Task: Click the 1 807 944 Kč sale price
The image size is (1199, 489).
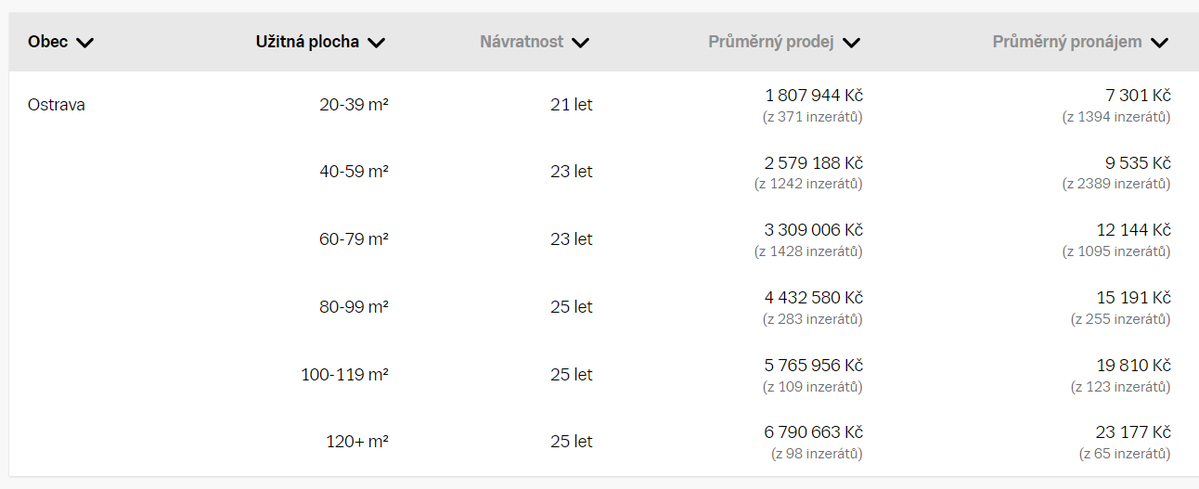Action: pyautogui.click(x=814, y=95)
